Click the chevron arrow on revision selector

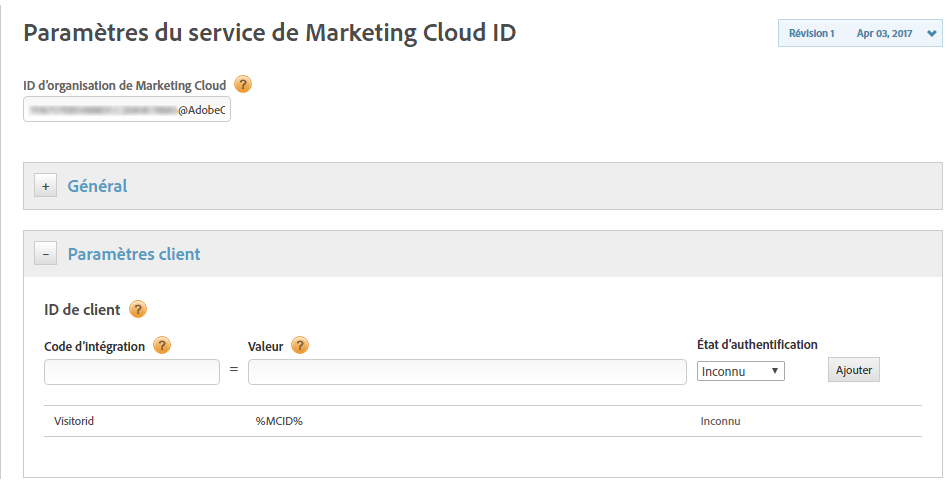coord(931,34)
